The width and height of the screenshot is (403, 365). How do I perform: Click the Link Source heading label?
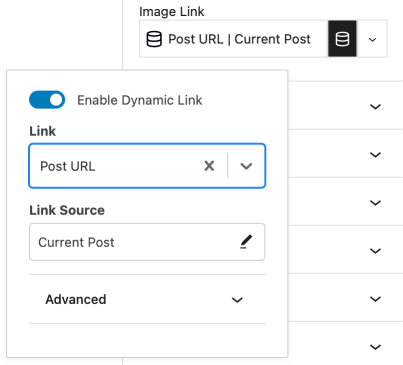click(67, 210)
